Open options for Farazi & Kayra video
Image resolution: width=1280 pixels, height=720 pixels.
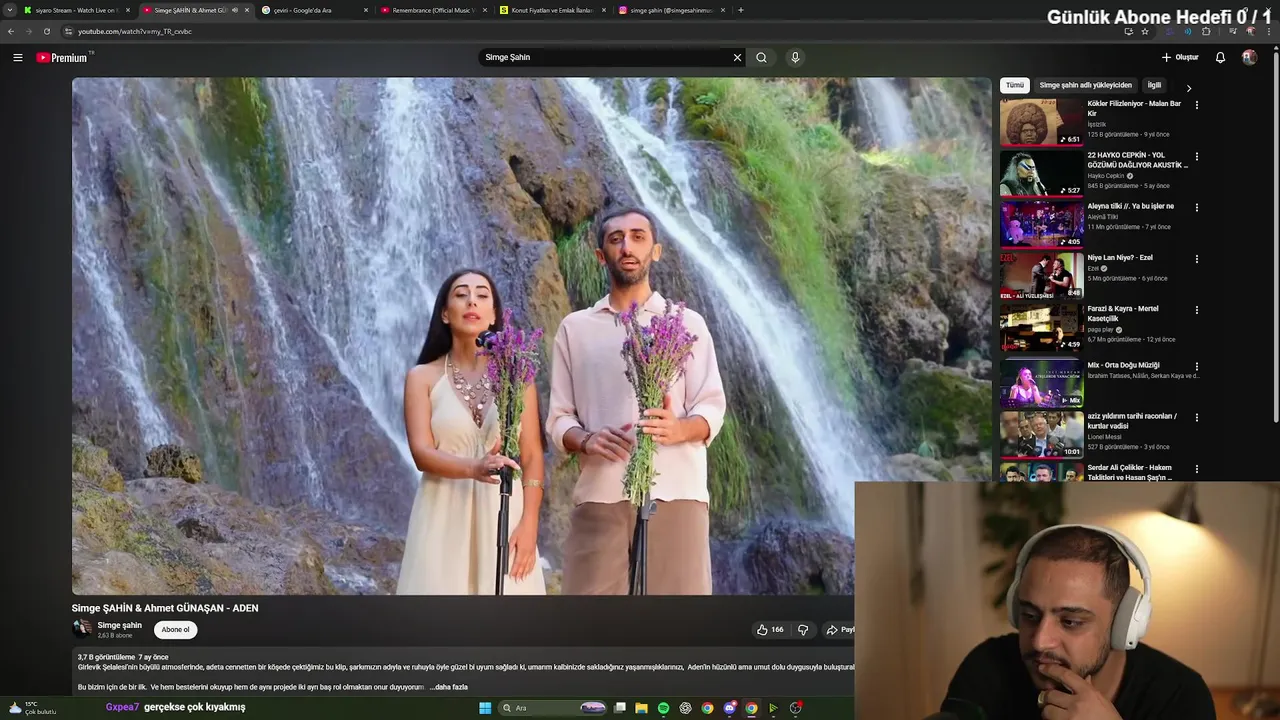click(1196, 310)
